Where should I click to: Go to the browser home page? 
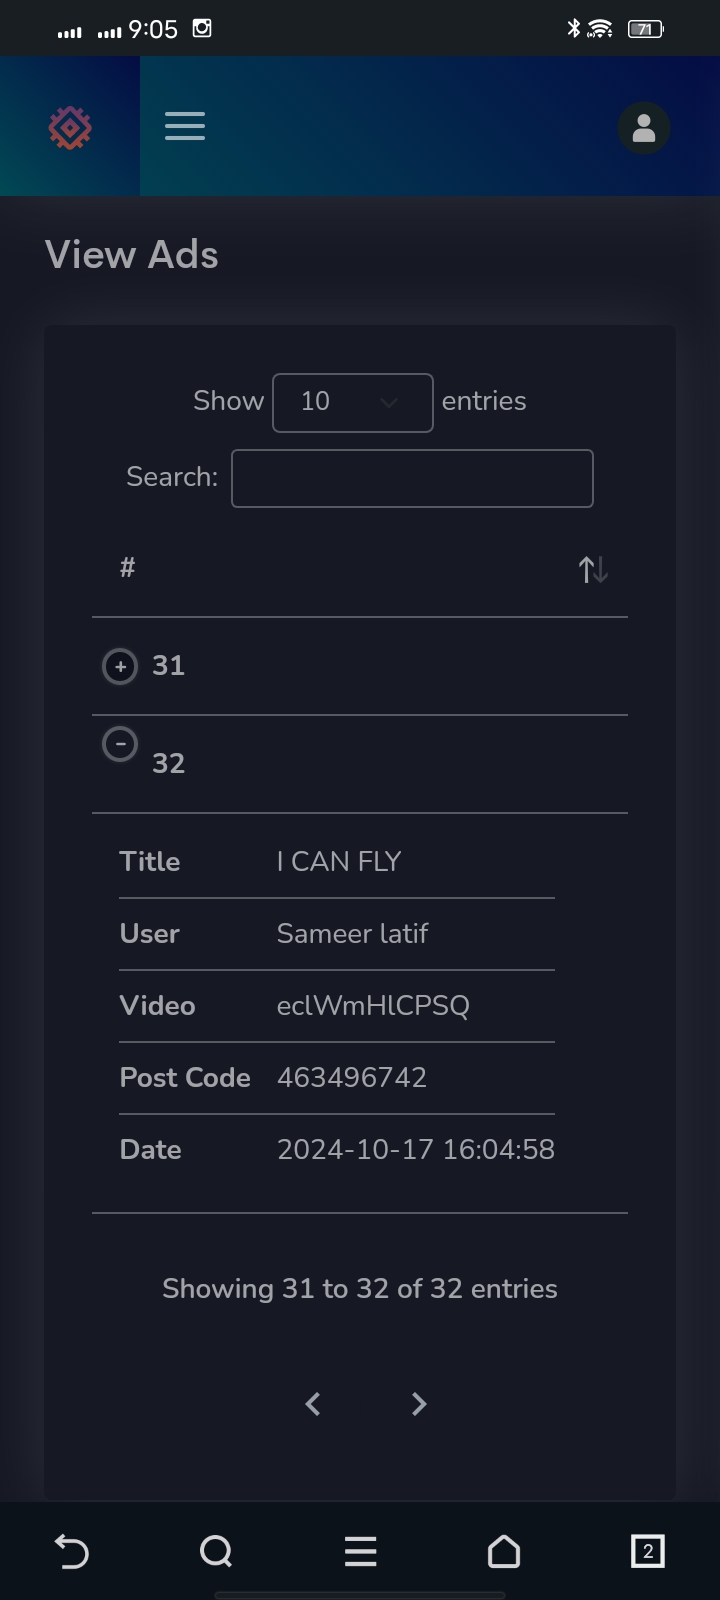504,1551
